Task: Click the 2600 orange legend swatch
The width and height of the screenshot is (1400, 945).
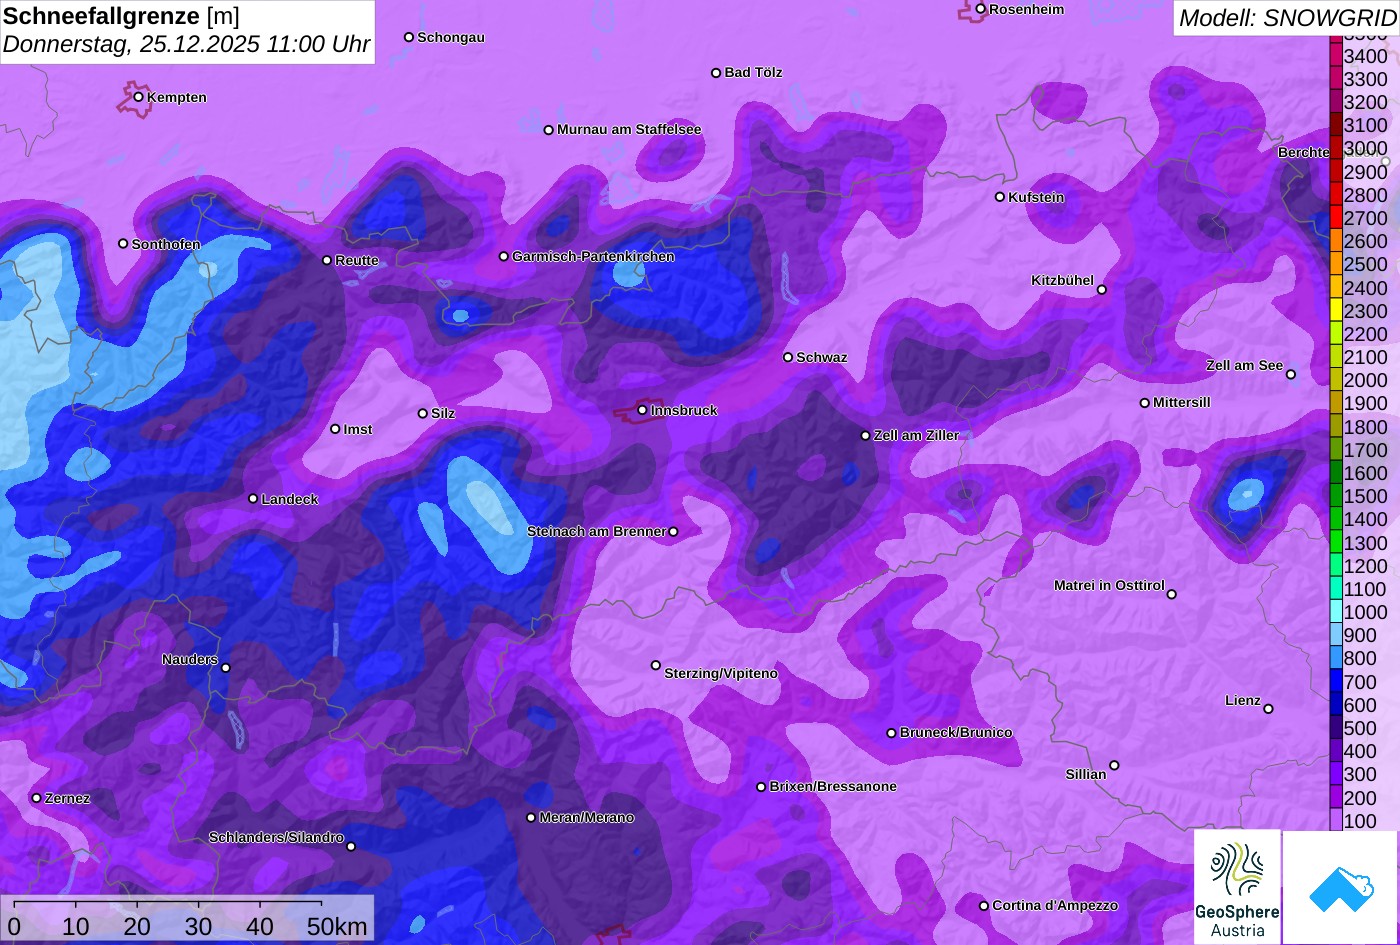Action: click(1336, 241)
